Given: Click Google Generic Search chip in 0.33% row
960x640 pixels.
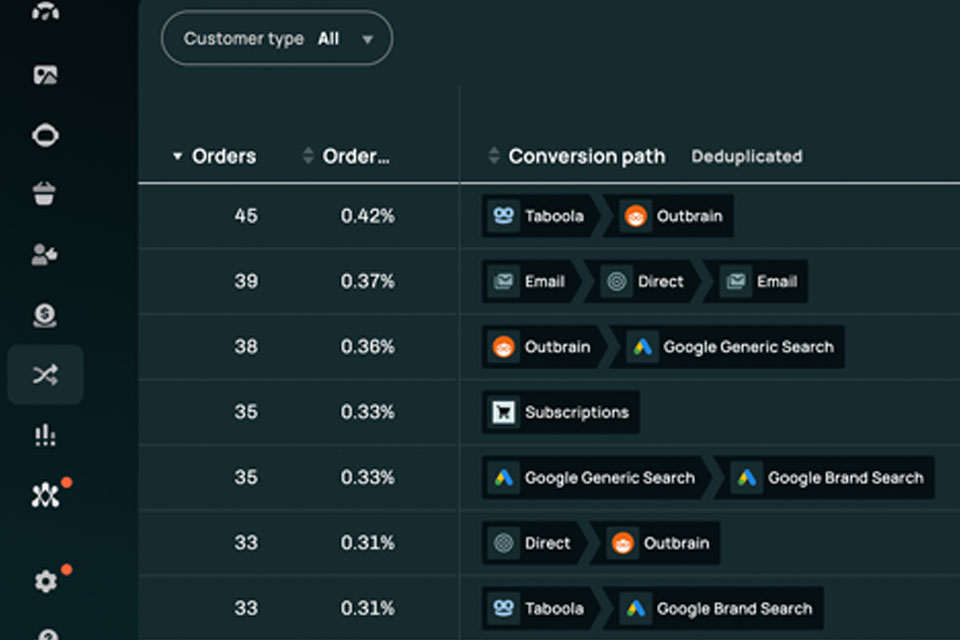Looking at the screenshot, I should tap(593, 478).
